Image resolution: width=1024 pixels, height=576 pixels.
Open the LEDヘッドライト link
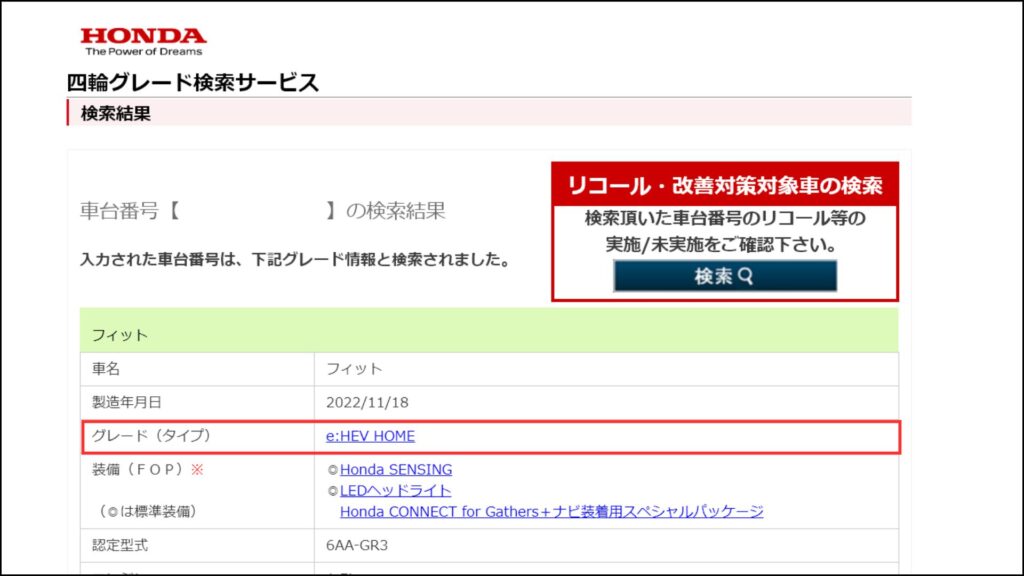click(395, 490)
